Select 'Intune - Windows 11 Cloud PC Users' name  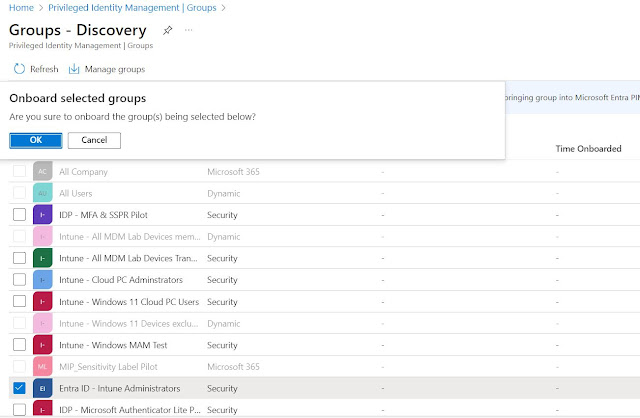129,302
